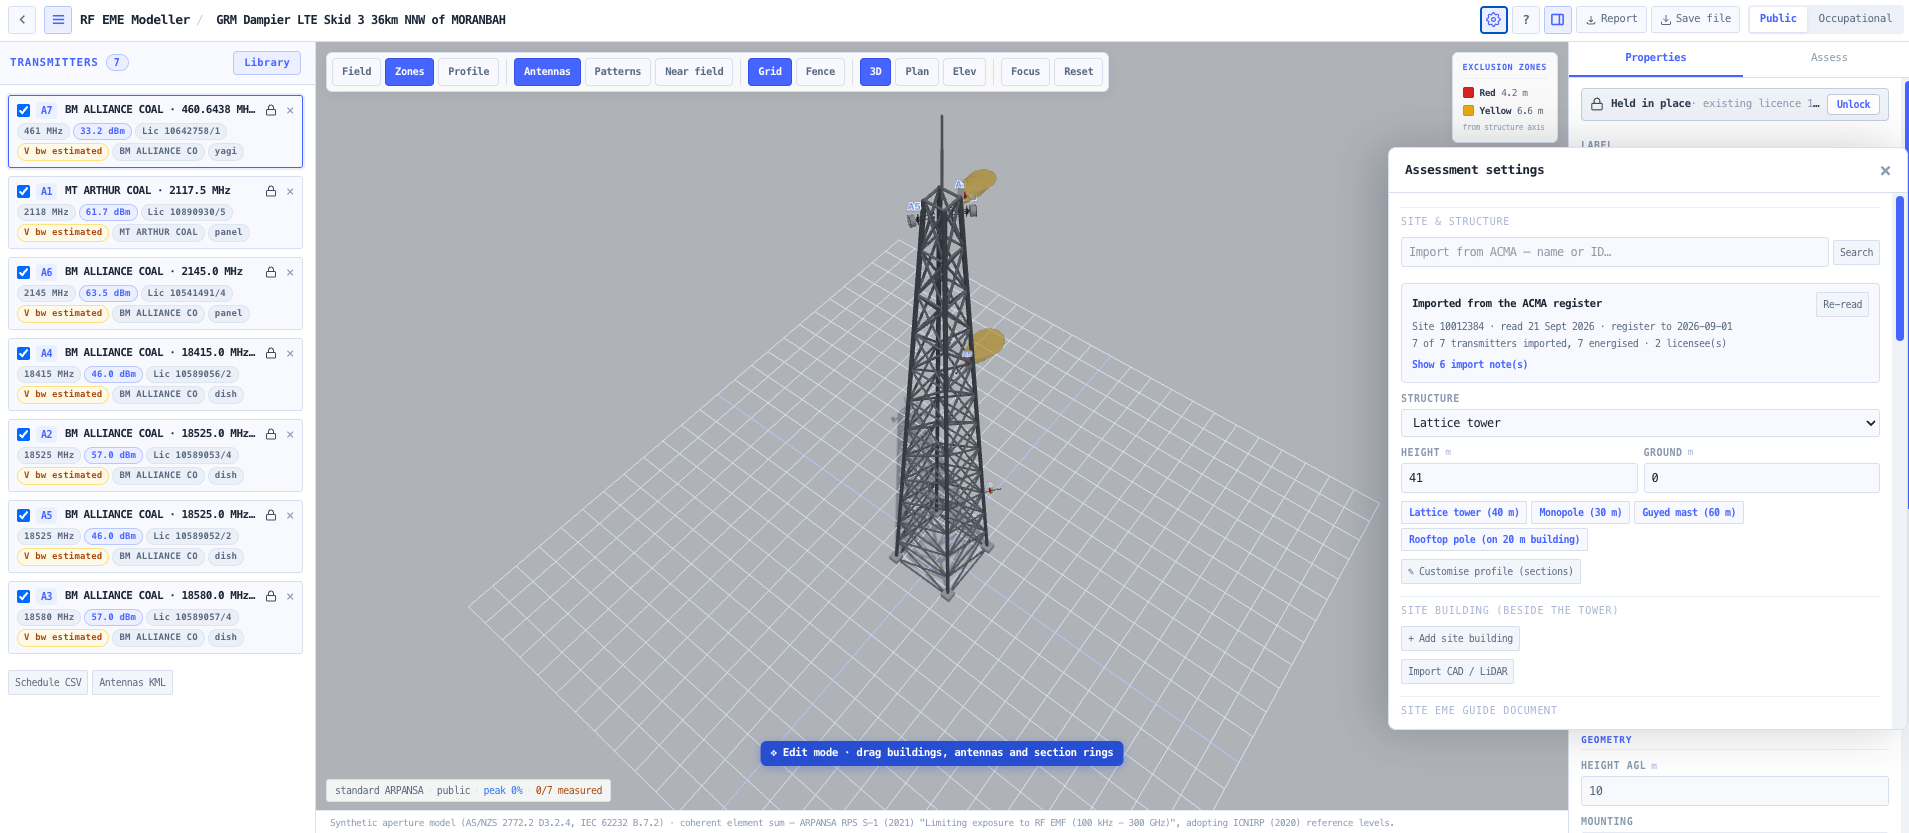Click the Report button

(x=1611, y=19)
